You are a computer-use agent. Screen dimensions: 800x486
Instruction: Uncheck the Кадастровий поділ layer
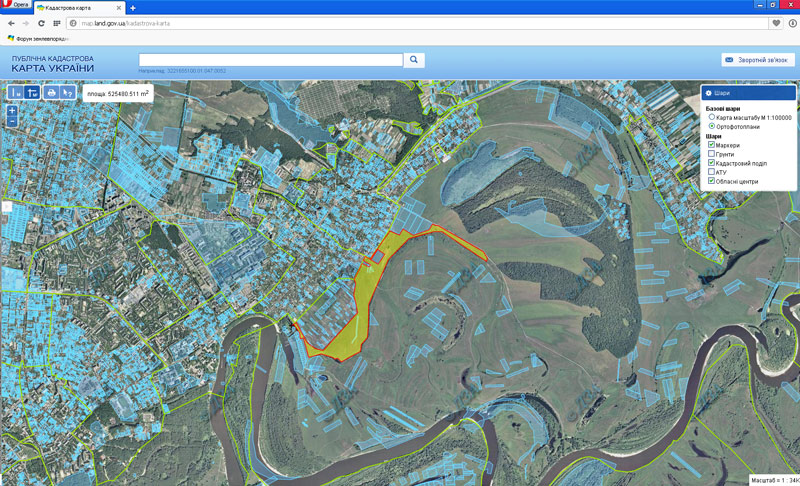[x=710, y=163]
